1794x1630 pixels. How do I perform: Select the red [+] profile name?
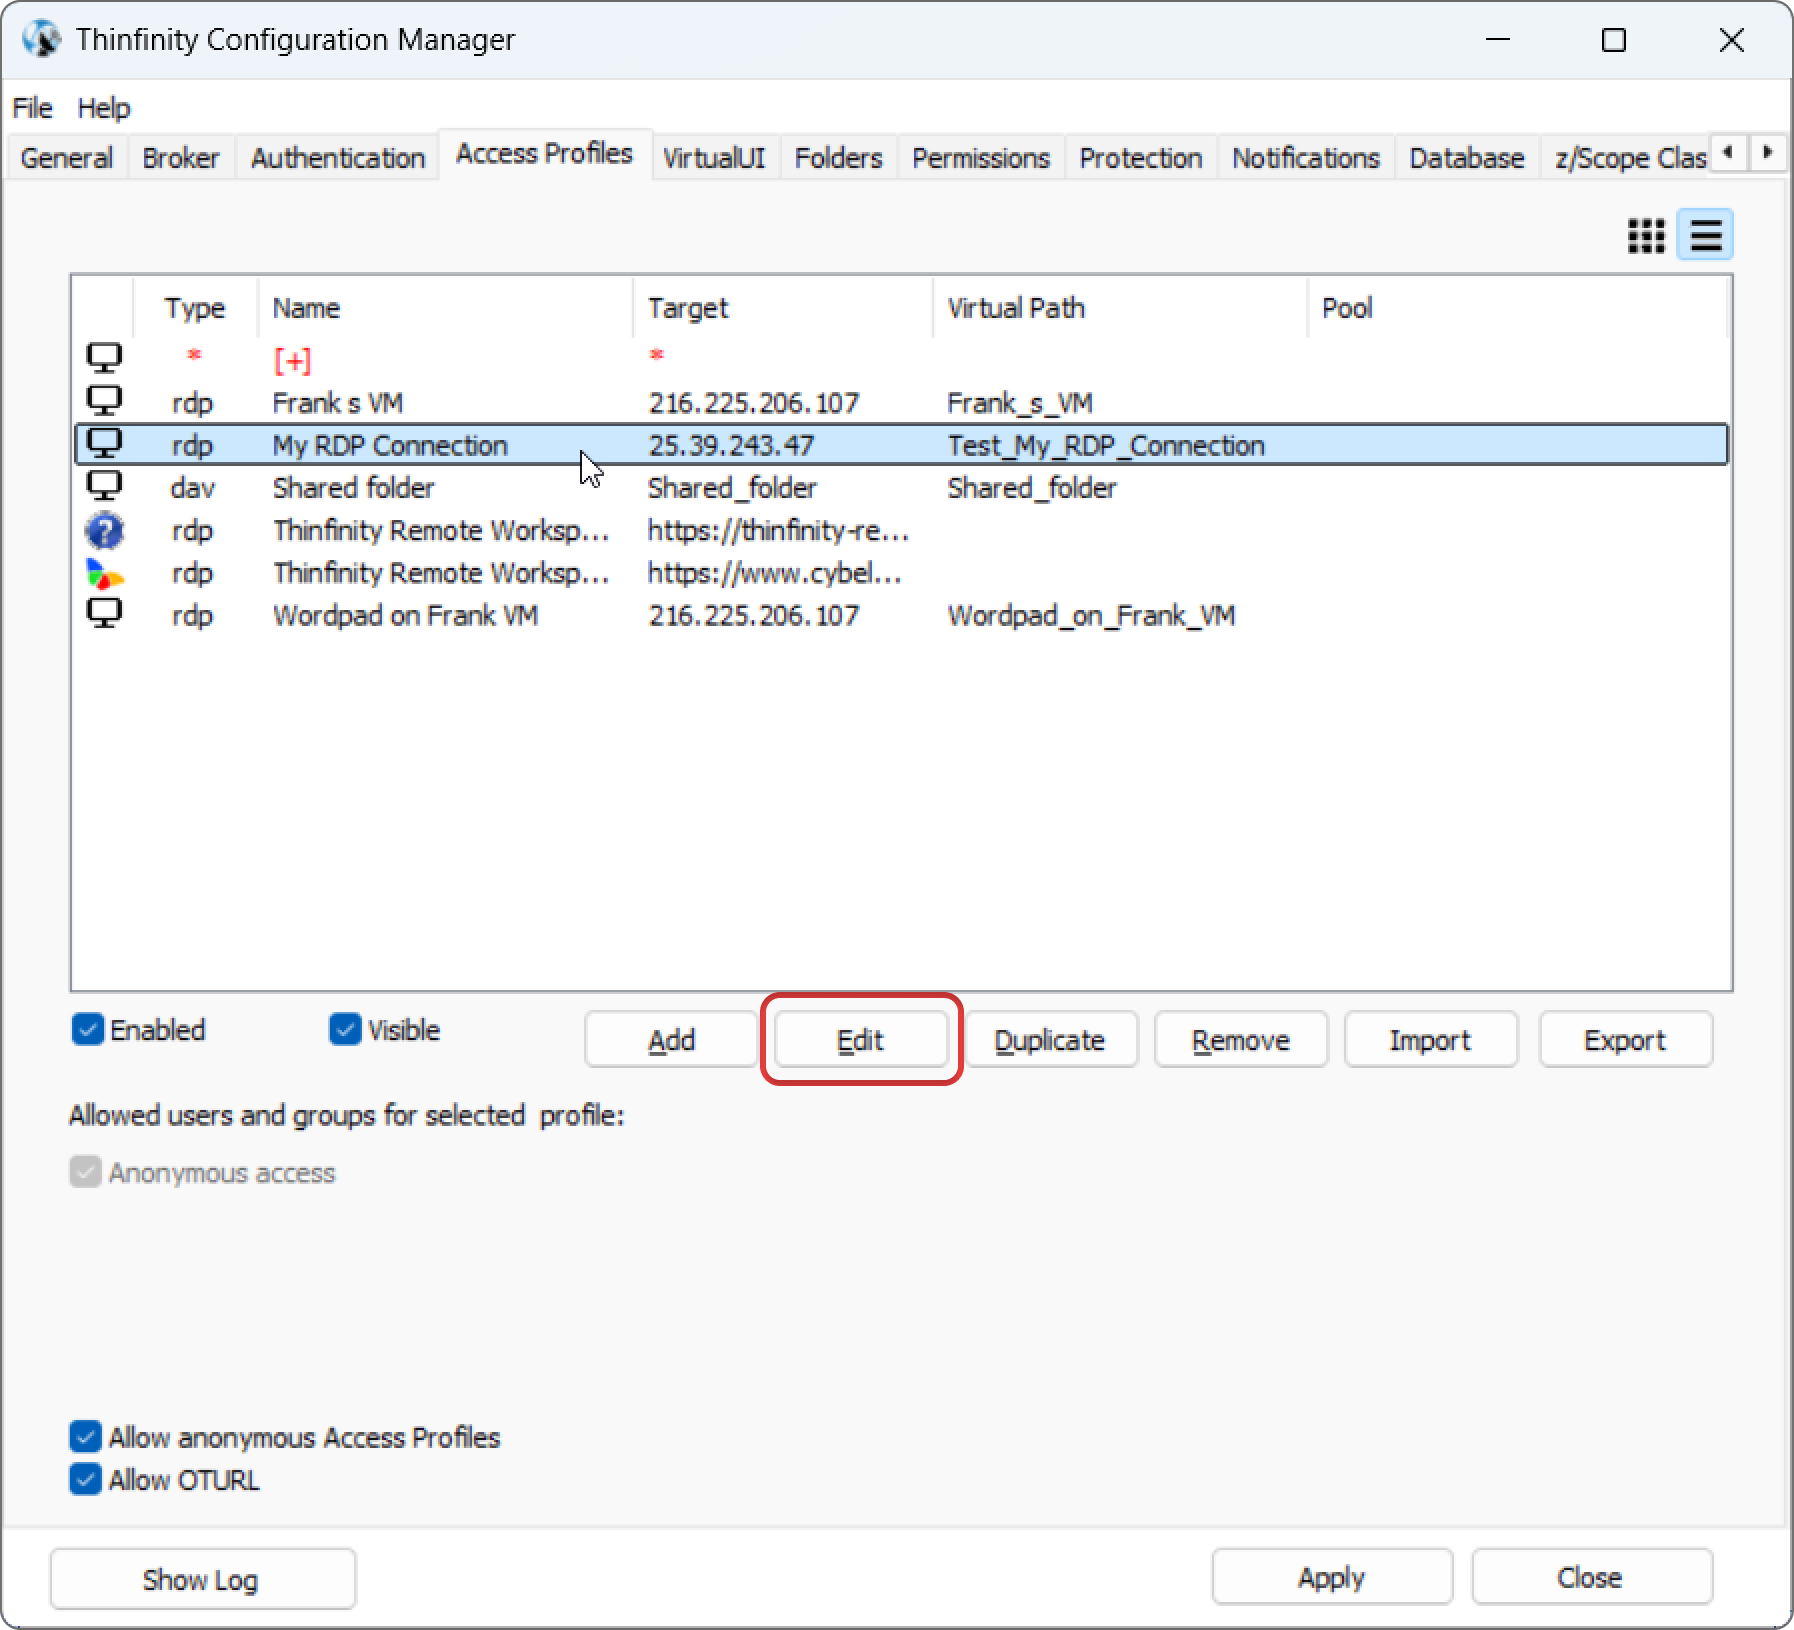tap(292, 360)
